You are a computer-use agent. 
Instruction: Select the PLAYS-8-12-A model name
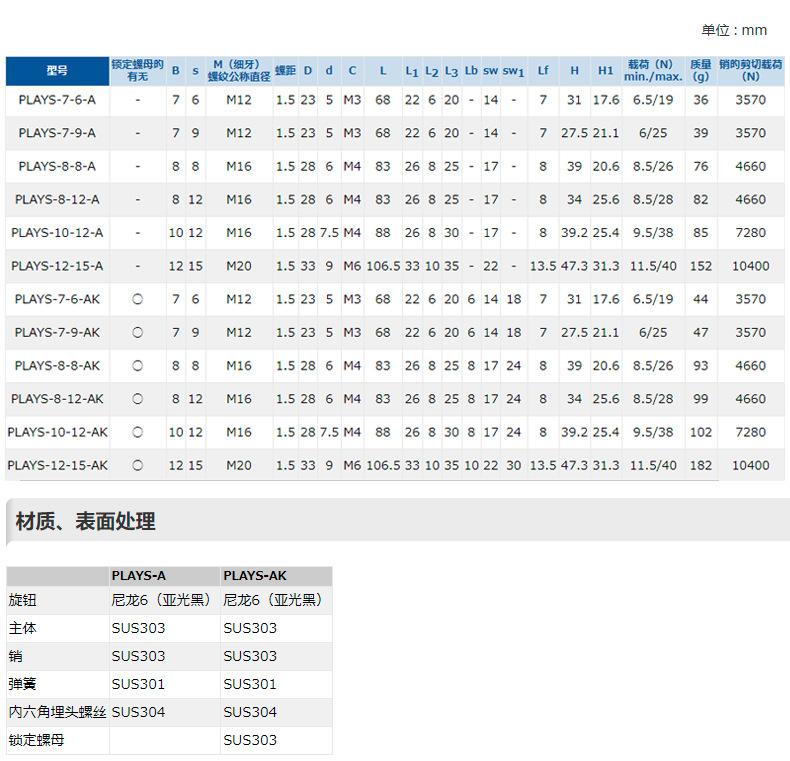click(x=57, y=199)
